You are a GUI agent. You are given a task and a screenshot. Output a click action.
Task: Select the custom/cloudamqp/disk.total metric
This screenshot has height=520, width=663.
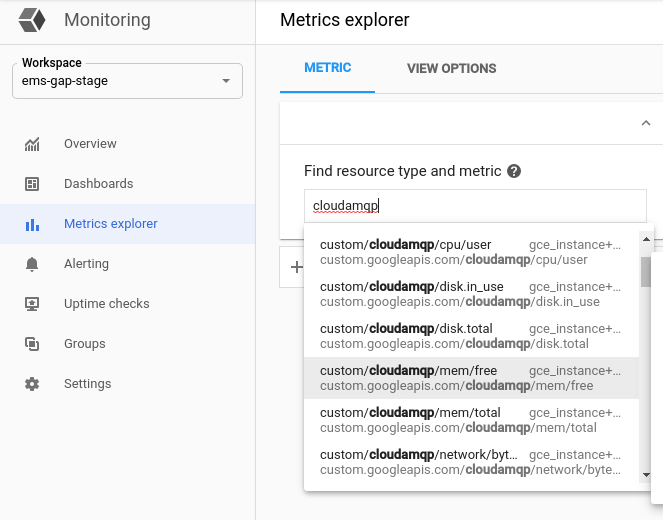[471, 336]
